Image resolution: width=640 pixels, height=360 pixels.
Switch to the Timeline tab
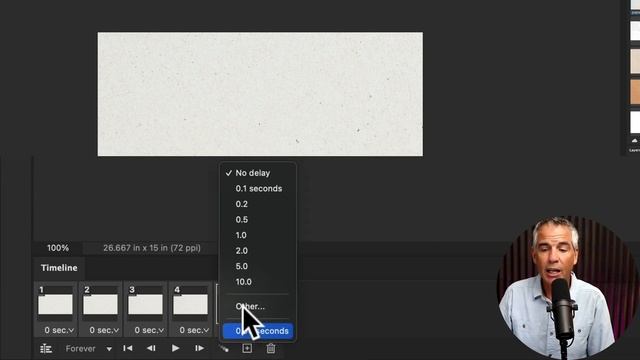pyautogui.click(x=59, y=268)
